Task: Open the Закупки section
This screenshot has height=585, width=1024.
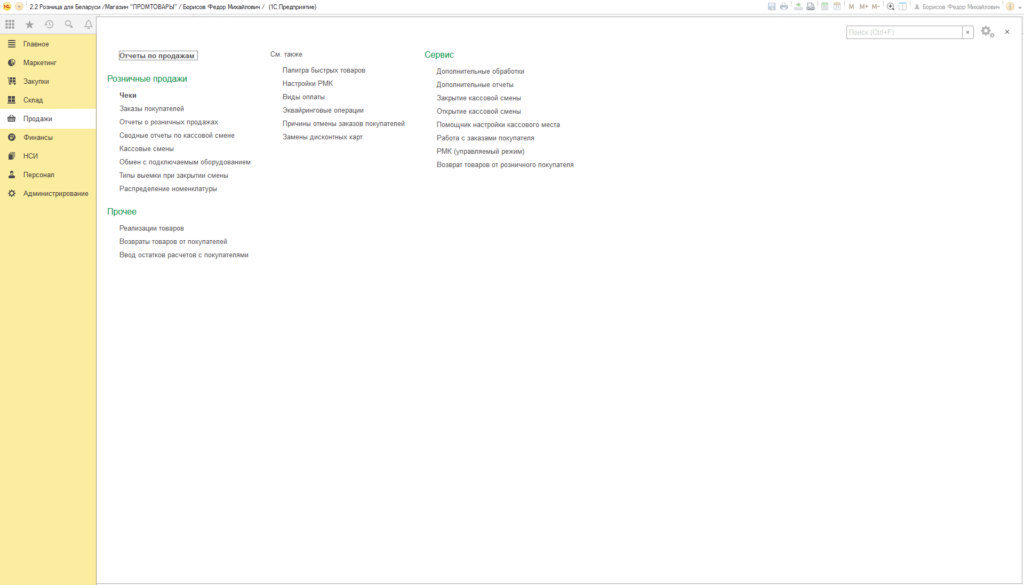Action: coord(48,82)
